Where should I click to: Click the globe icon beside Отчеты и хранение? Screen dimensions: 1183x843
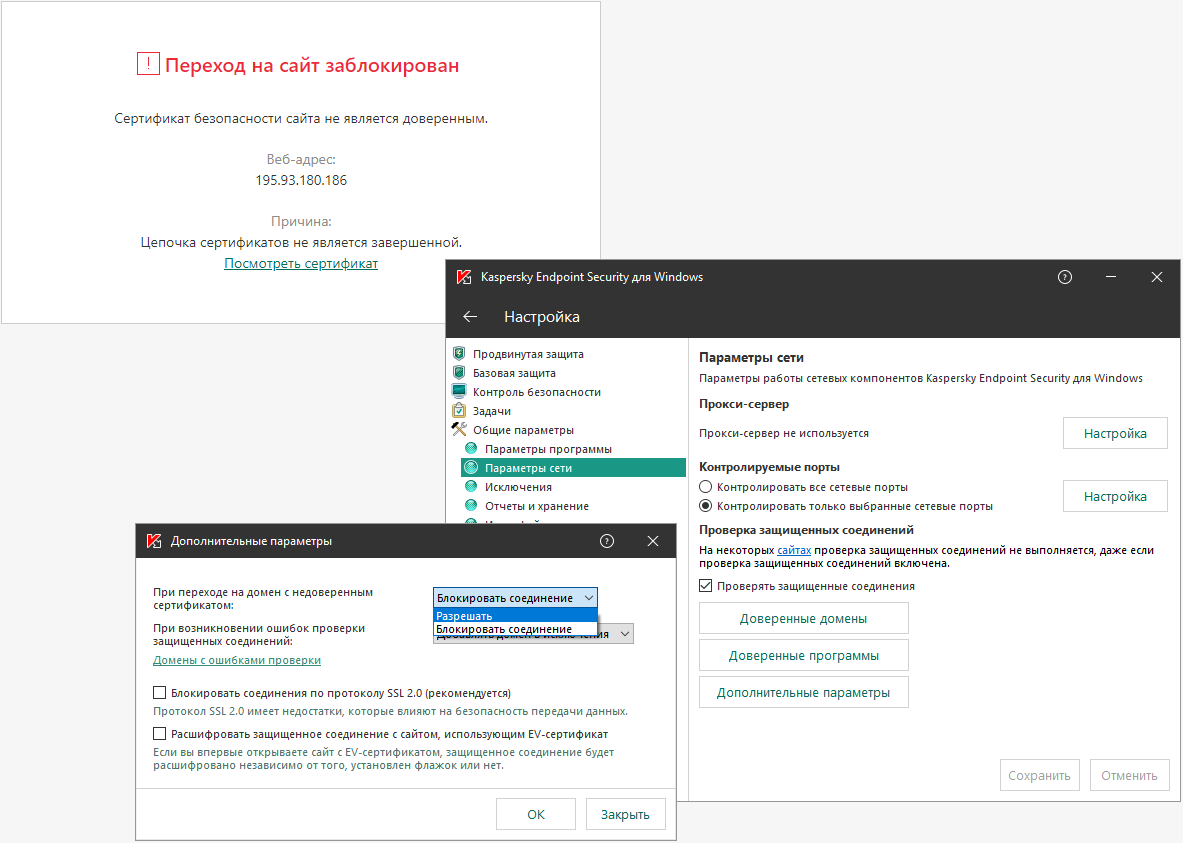(471, 505)
